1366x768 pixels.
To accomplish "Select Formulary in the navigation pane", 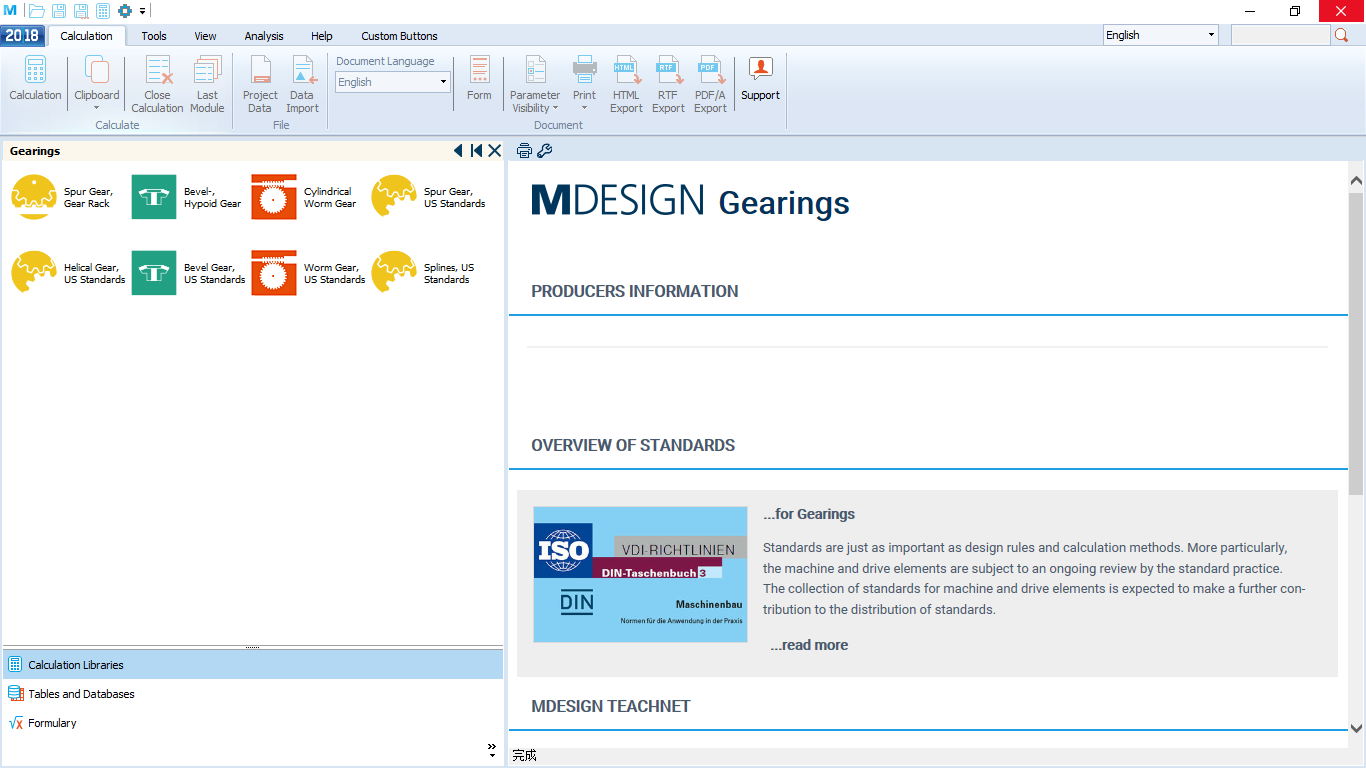I will [x=253, y=723].
